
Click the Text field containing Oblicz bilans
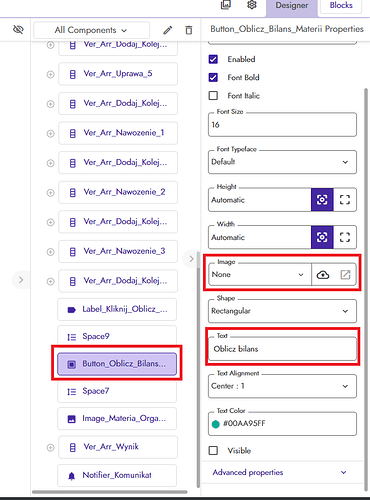pos(282,349)
